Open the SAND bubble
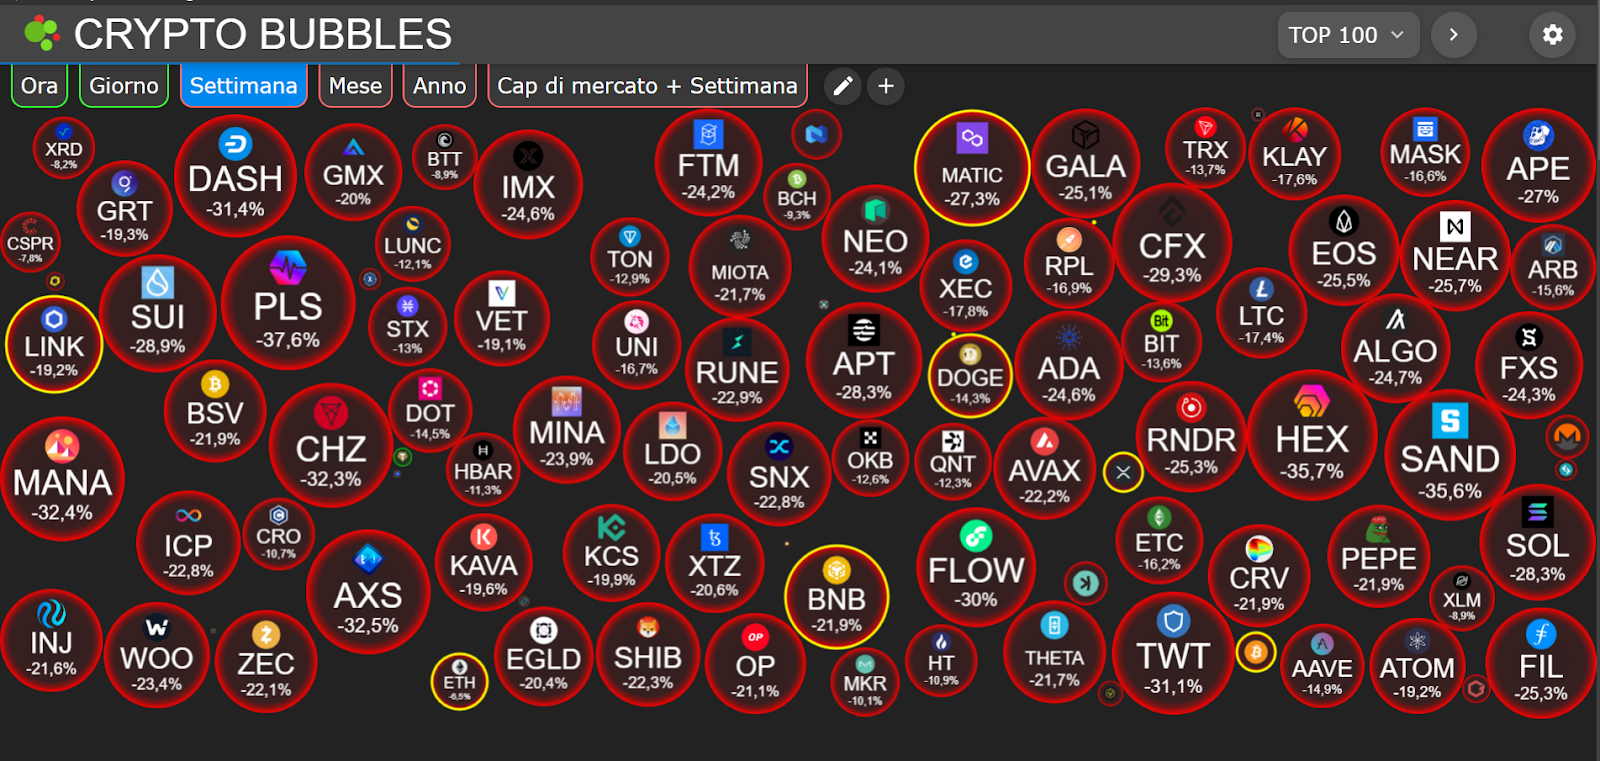 [x=1450, y=454]
